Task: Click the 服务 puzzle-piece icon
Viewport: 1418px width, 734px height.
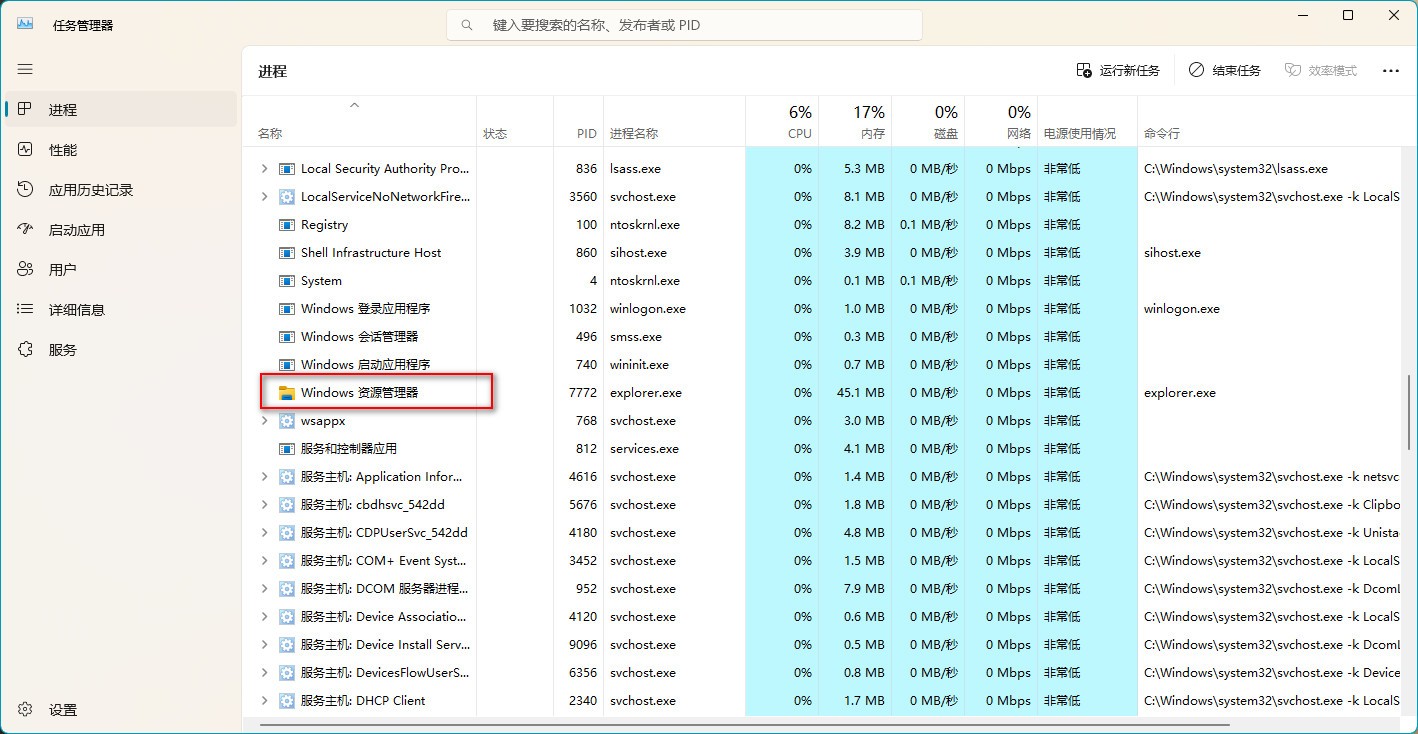Action: (x=26, y=349)
